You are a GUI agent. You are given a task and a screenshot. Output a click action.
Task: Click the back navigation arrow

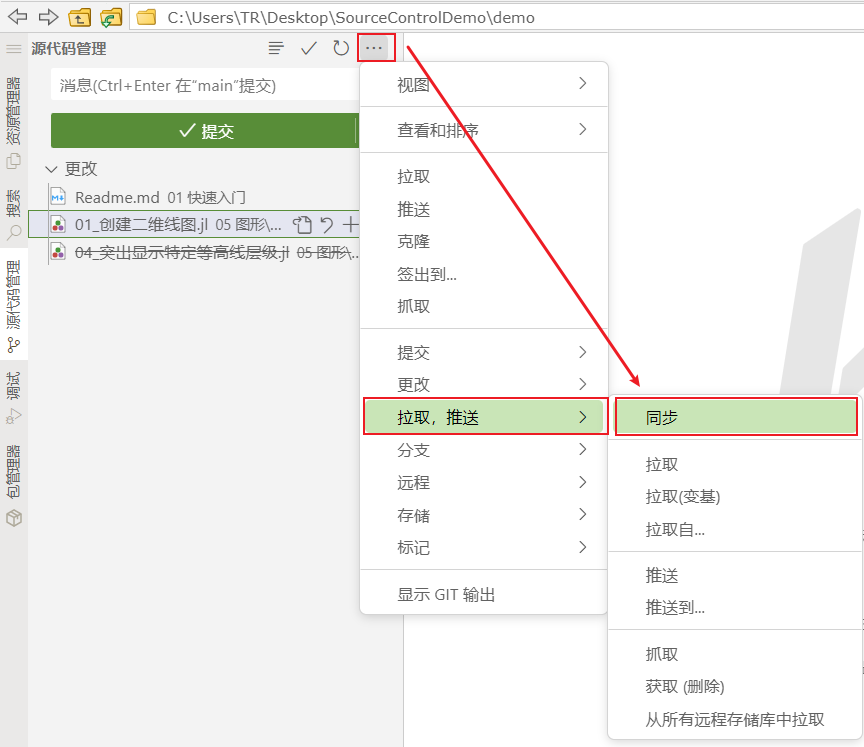[x=18, y=17]
